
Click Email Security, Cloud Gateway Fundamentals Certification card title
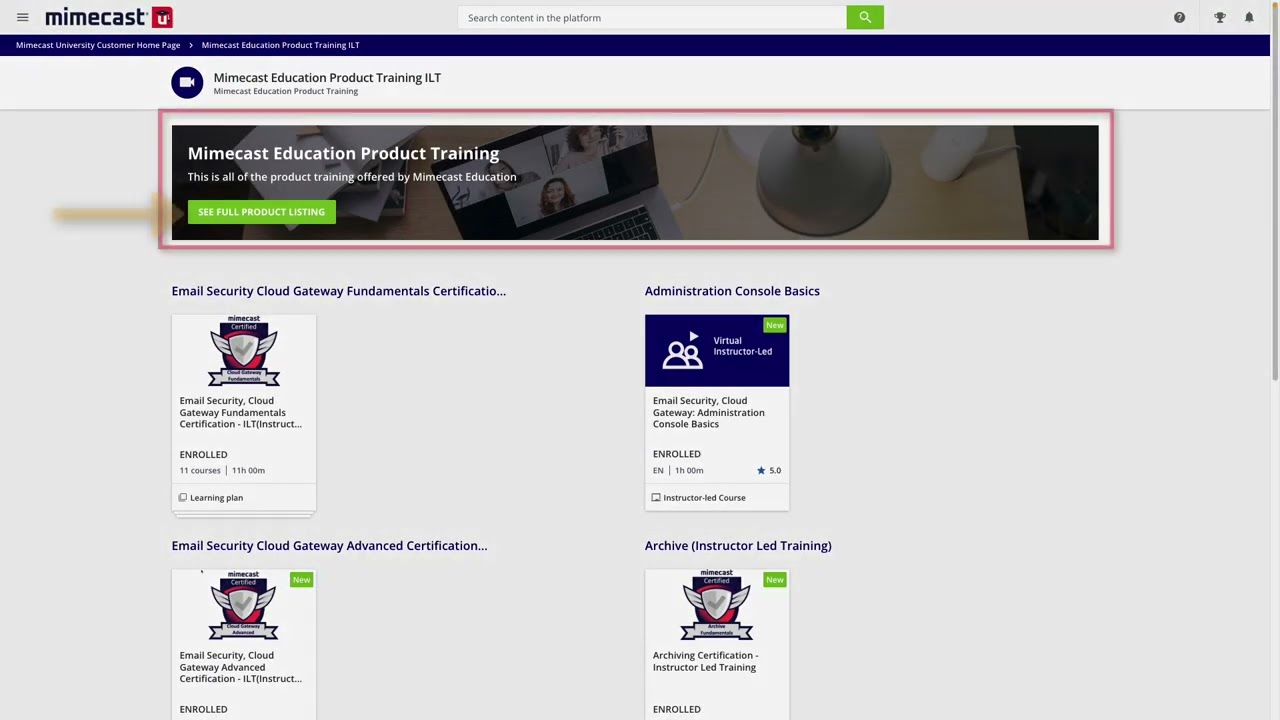coord(240,412)
